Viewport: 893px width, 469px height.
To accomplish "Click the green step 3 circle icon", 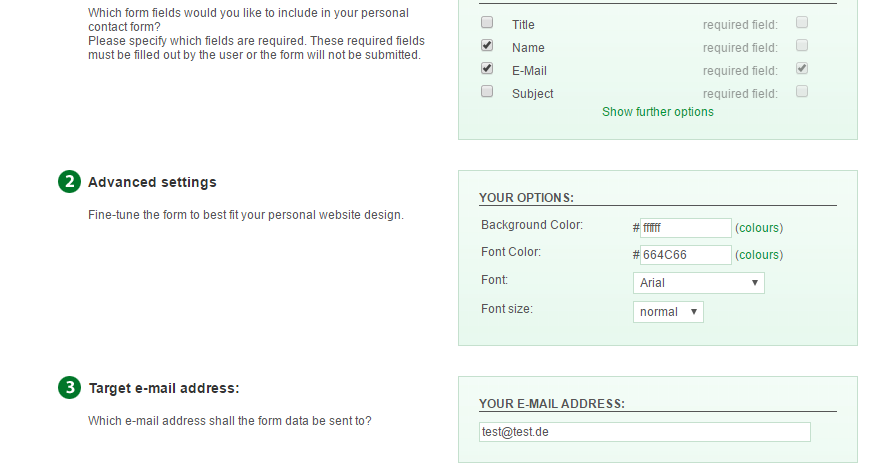I will 69,388.
